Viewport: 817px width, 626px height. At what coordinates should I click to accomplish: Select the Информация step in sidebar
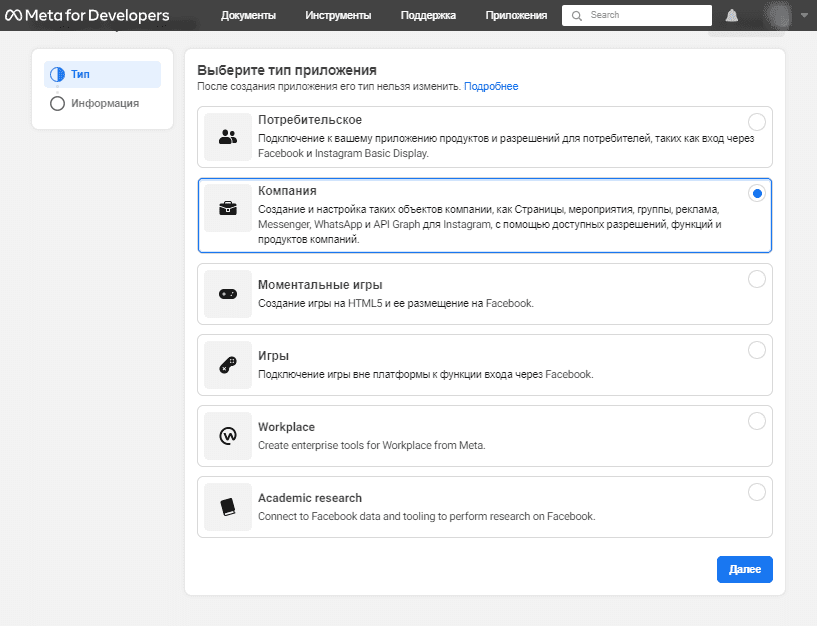point(103,103)
